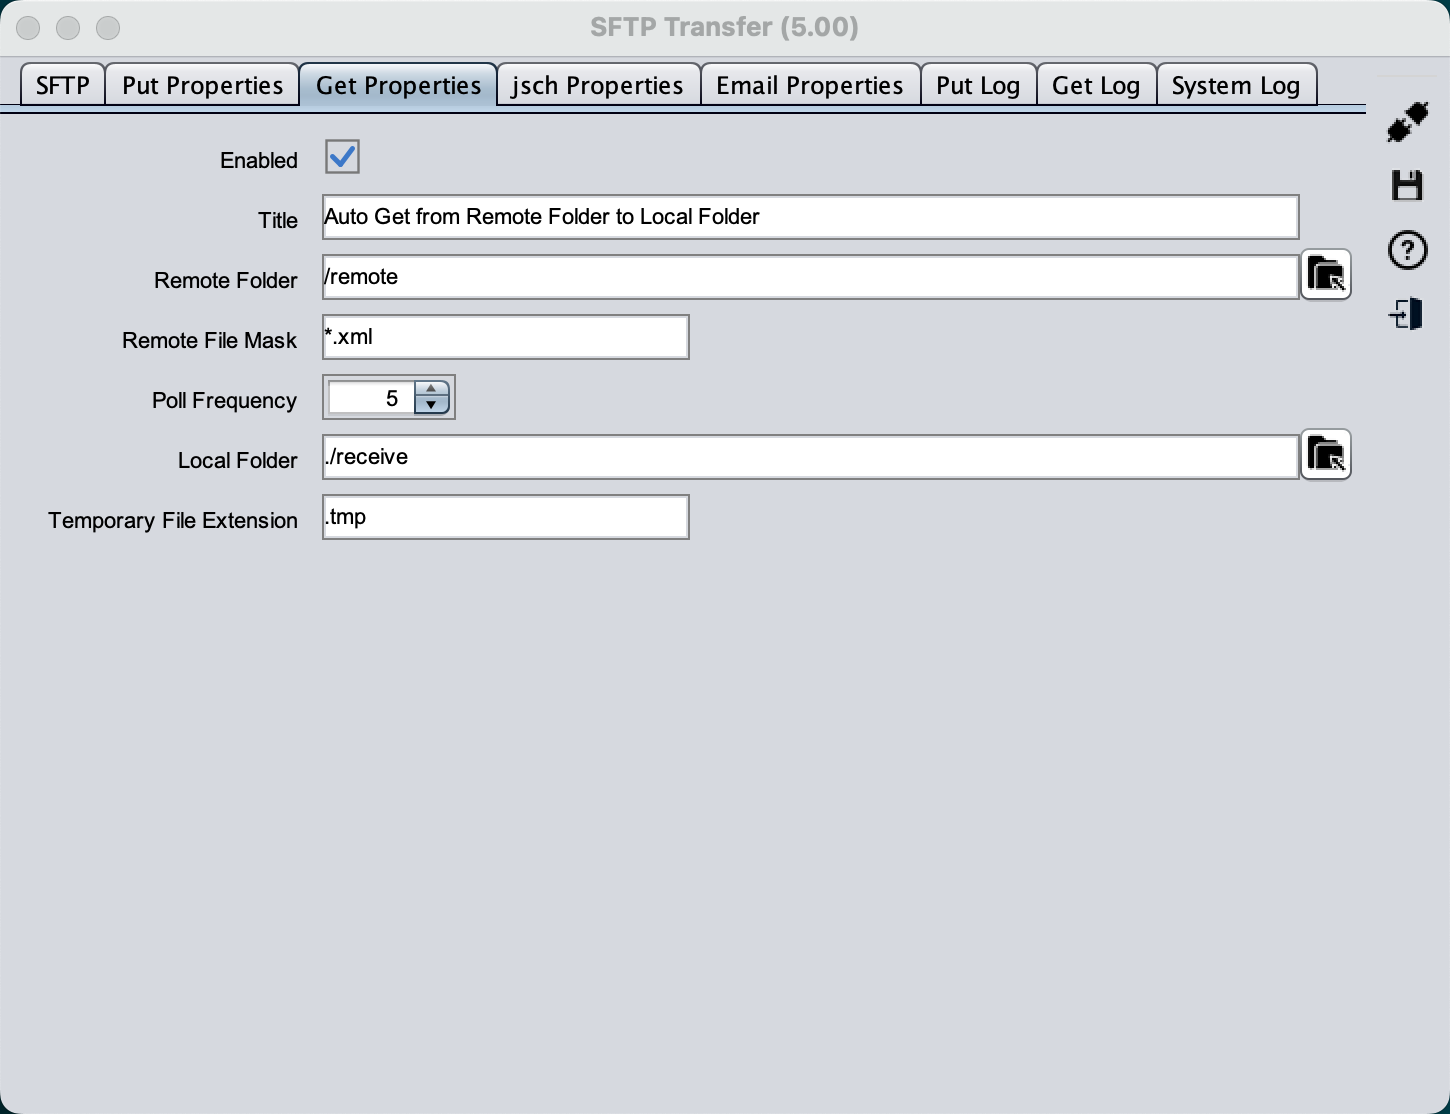Viewport: 1450px width, 1114px height.
Task: Open help via question mark icon
Action: (x=1407, y=250)
